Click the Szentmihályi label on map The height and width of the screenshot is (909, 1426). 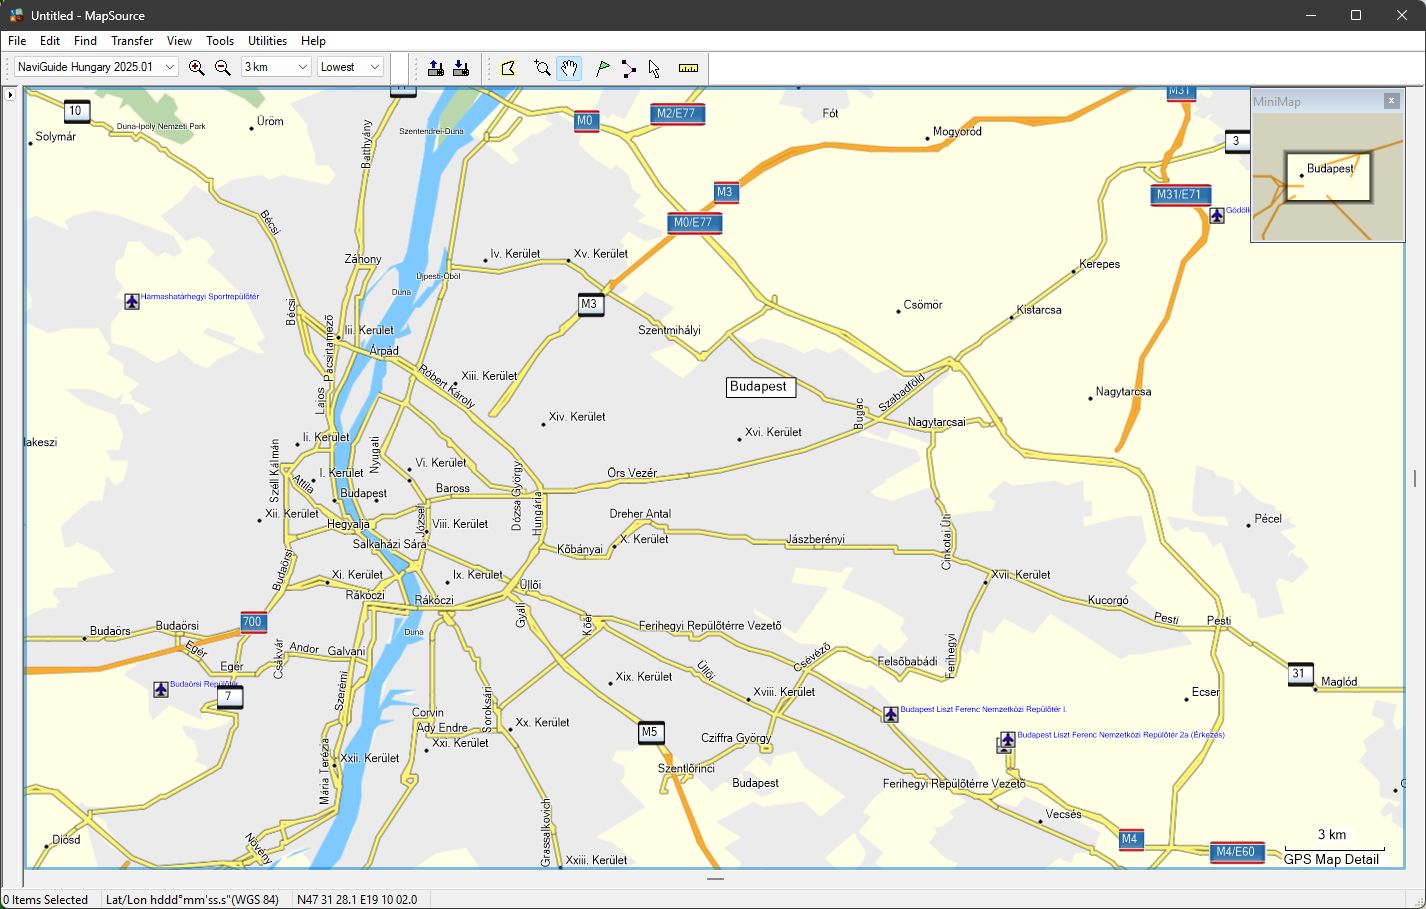tap(669, 330)
